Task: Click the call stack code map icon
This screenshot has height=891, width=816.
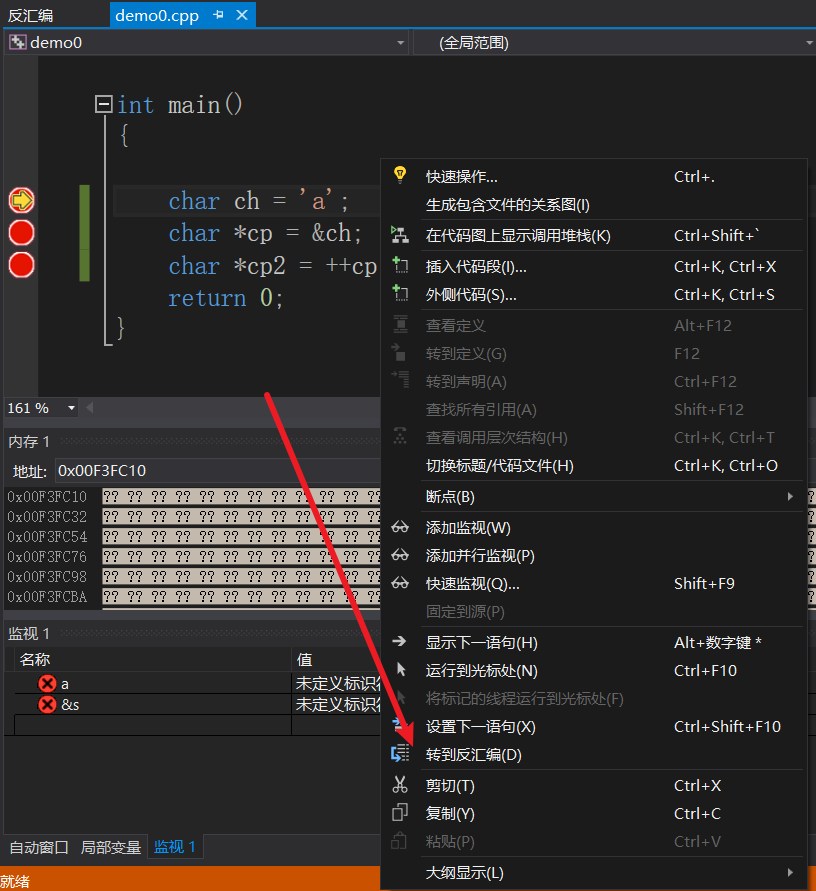Action: [x=399, y=235]
